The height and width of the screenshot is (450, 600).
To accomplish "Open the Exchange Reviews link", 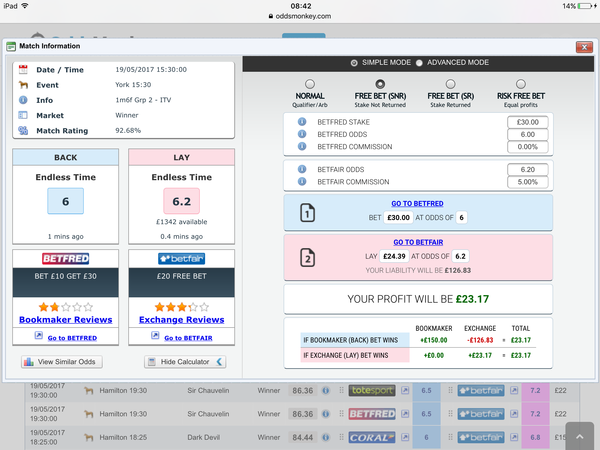I will 181,320.
